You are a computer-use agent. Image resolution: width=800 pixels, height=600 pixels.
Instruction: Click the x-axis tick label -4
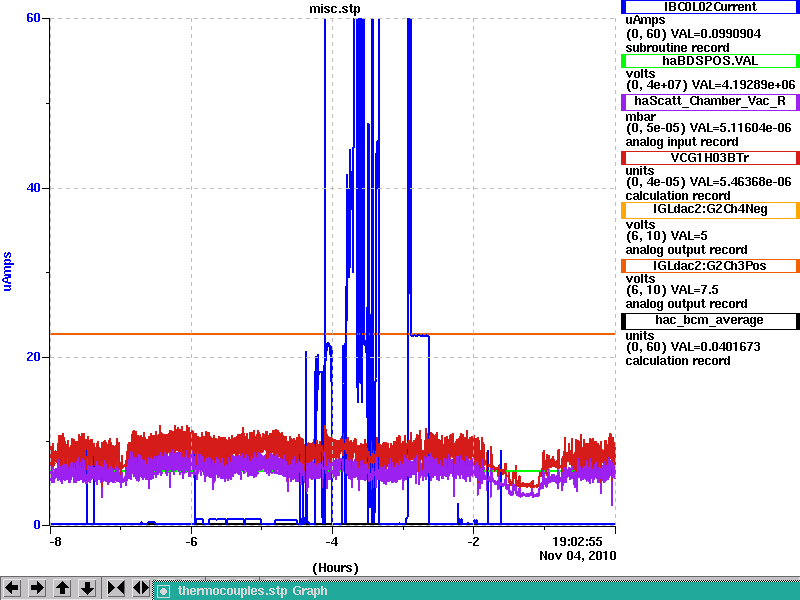coord(332,541)
